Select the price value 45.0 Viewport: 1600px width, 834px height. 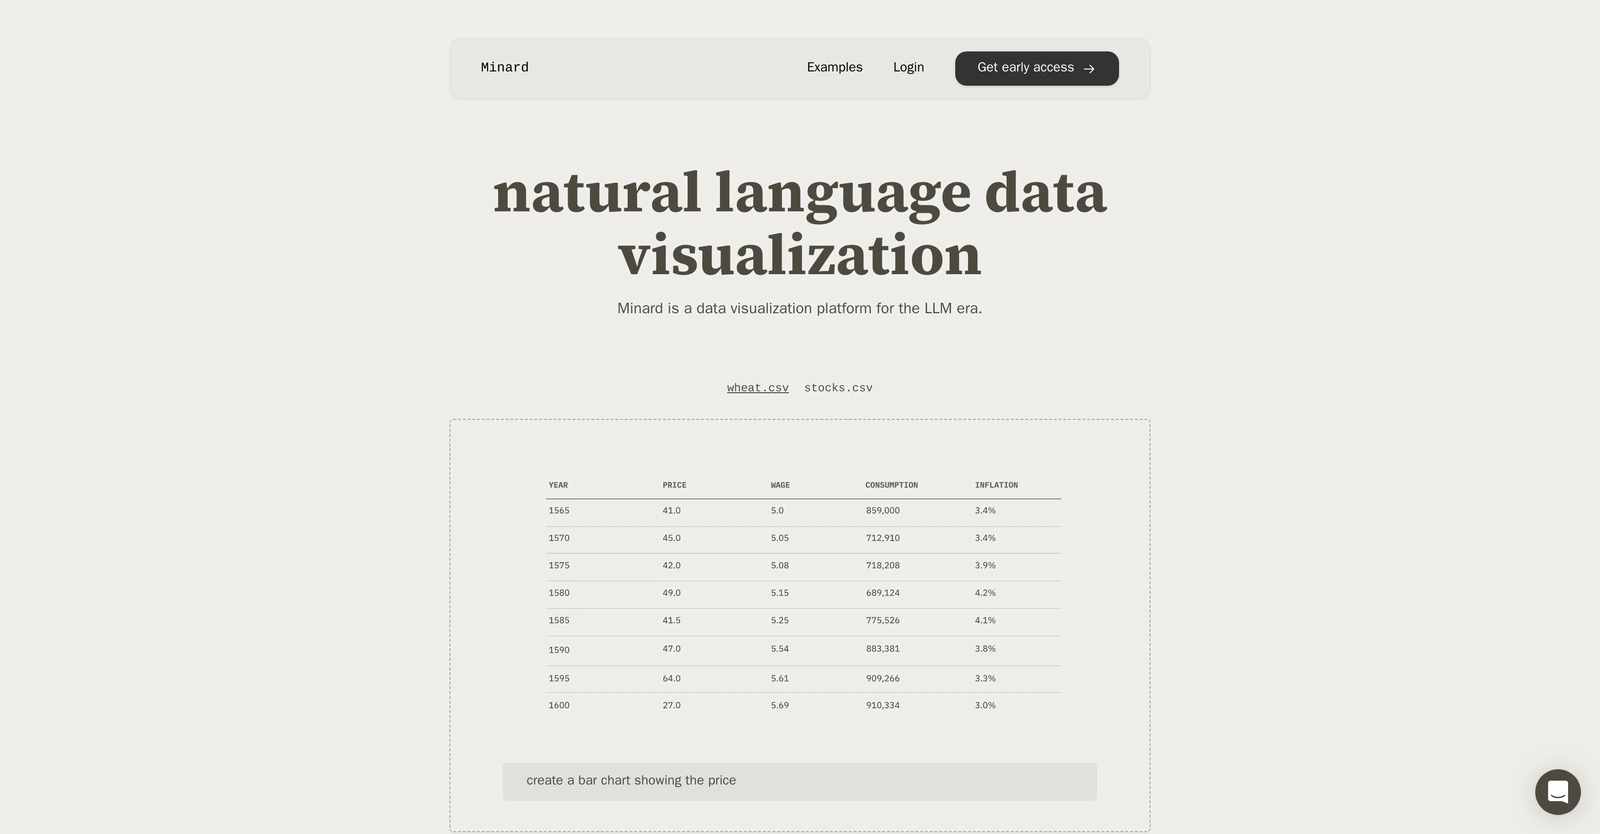pyautogui.click(x=671, y=538)
